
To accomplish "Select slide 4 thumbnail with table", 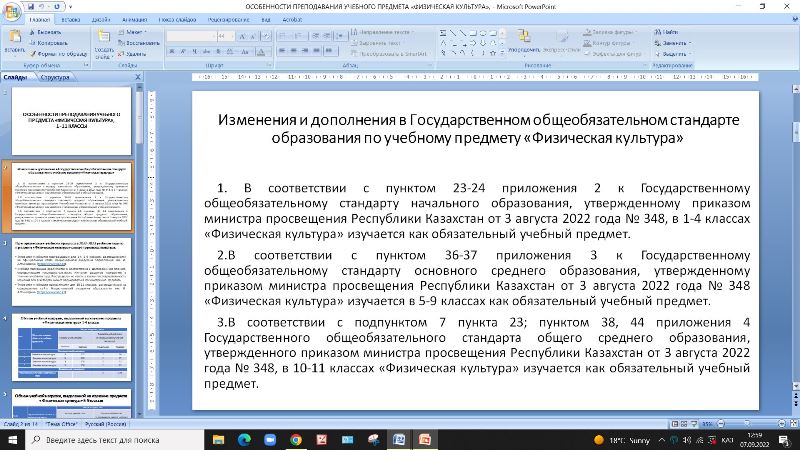I will 71,347.
